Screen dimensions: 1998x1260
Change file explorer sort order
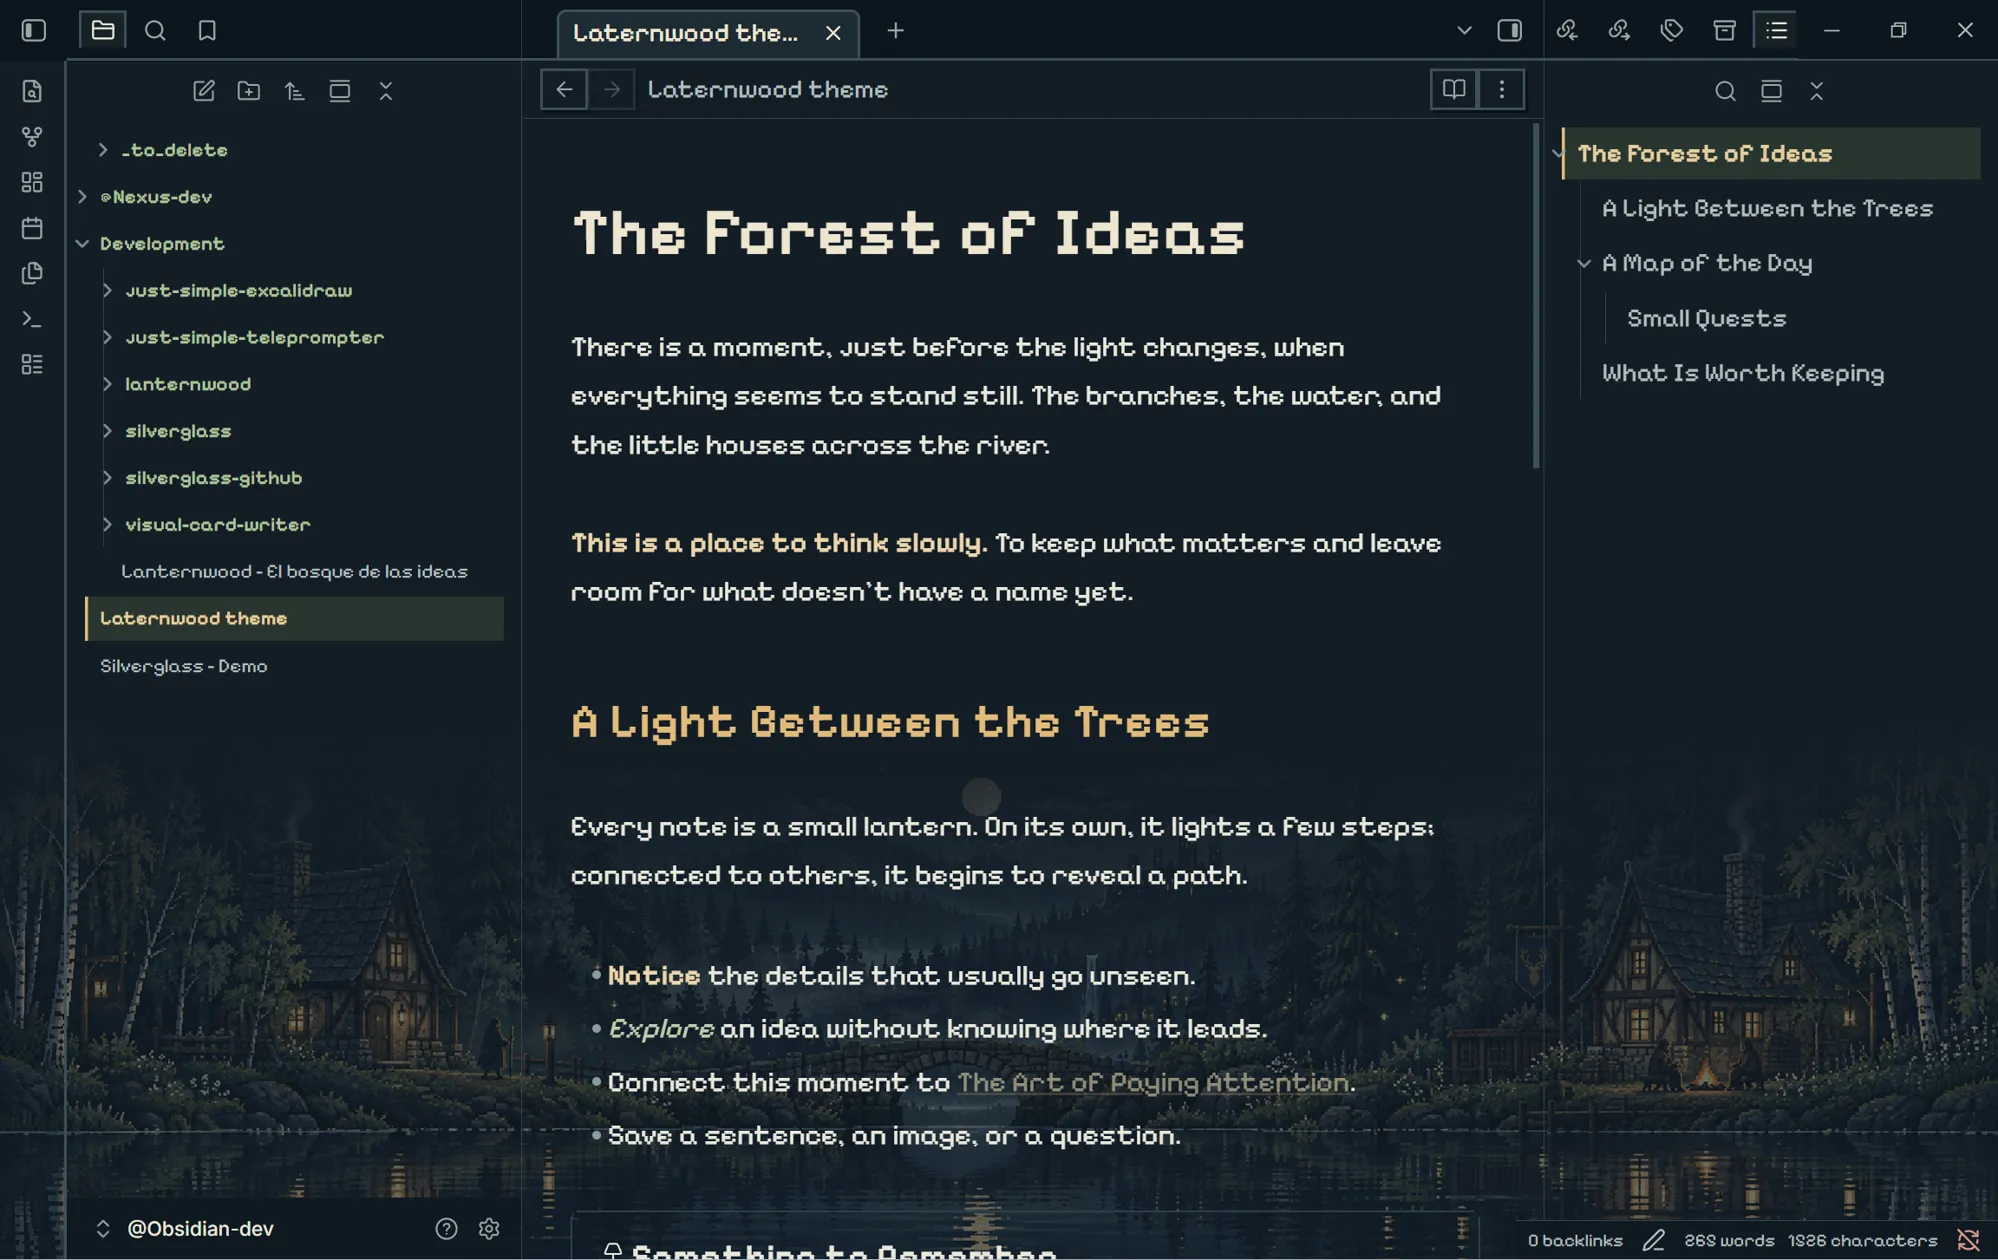pyautogui.click(x=294, y=91)
